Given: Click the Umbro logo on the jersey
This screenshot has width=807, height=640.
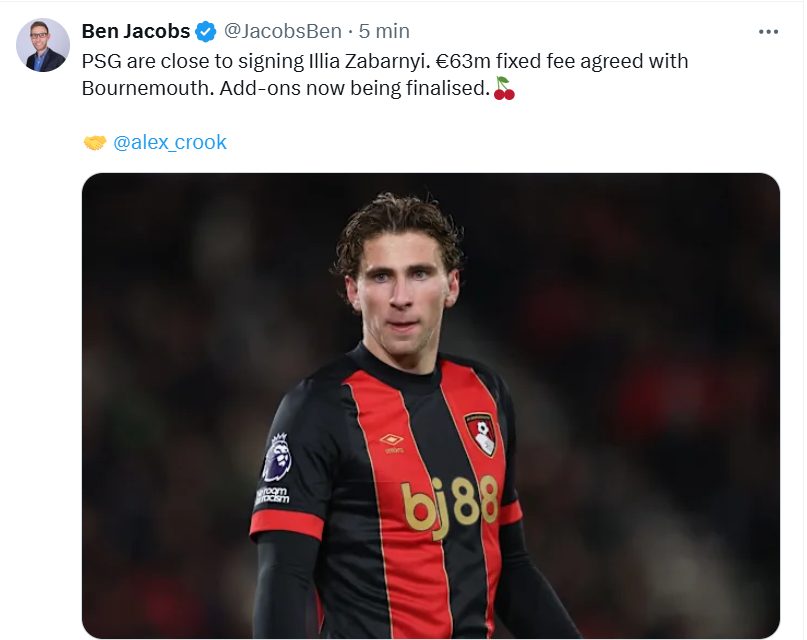Looking at the screenshot, I should coord(392,442).
